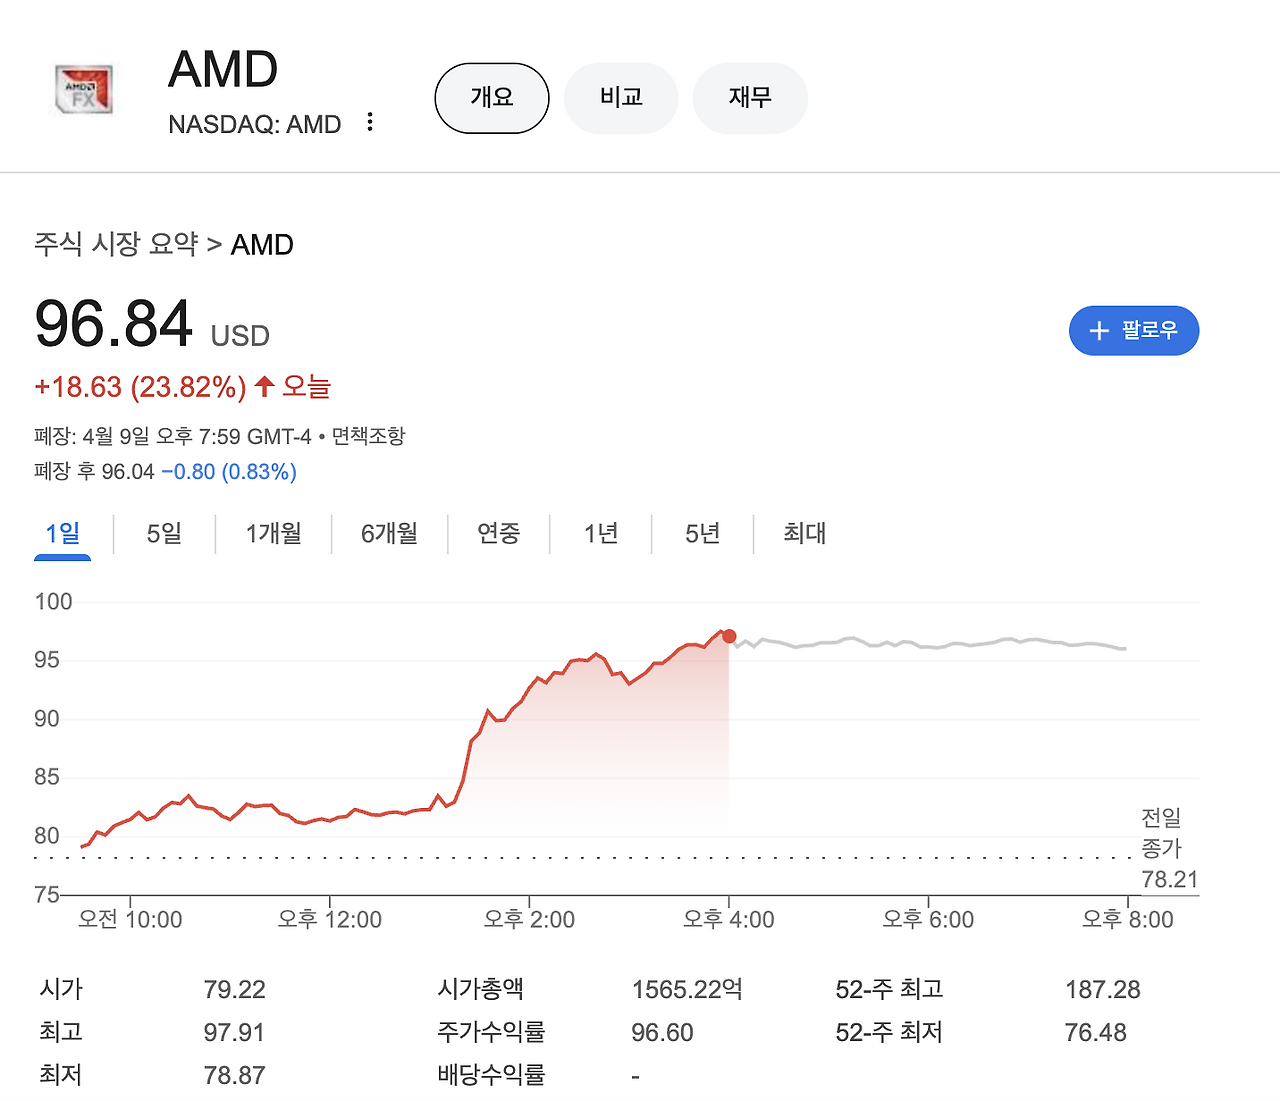Enable the 1개월 chart view
The width and height of the screenshot is (1280, 1101).
coord(272,534)
